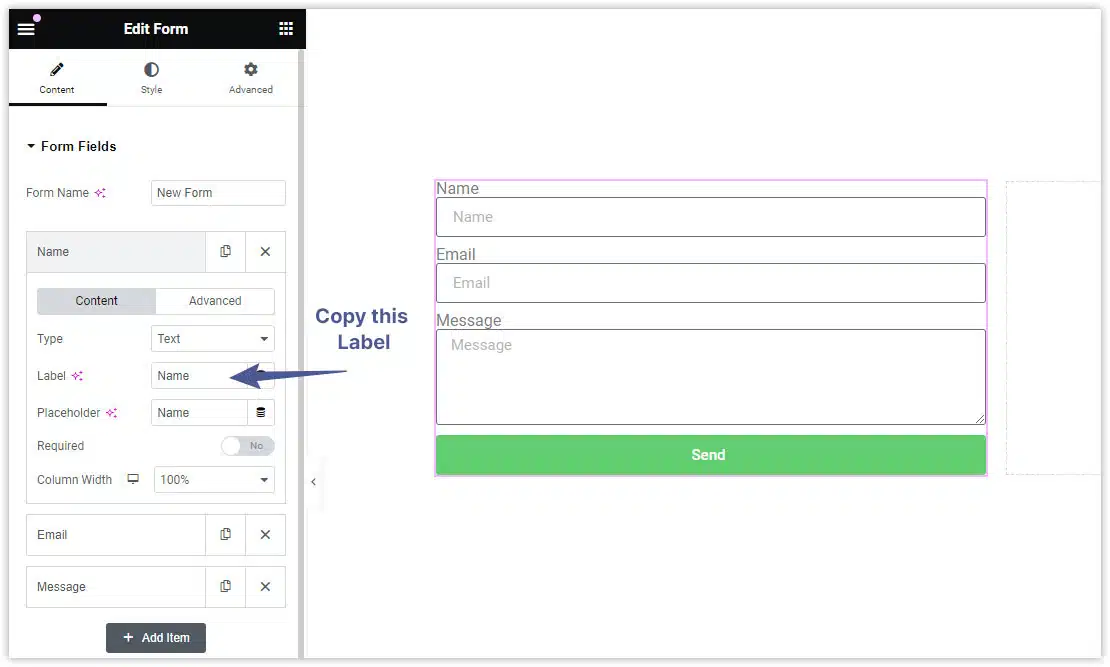Click the green Send button

[x=710, y=455]
